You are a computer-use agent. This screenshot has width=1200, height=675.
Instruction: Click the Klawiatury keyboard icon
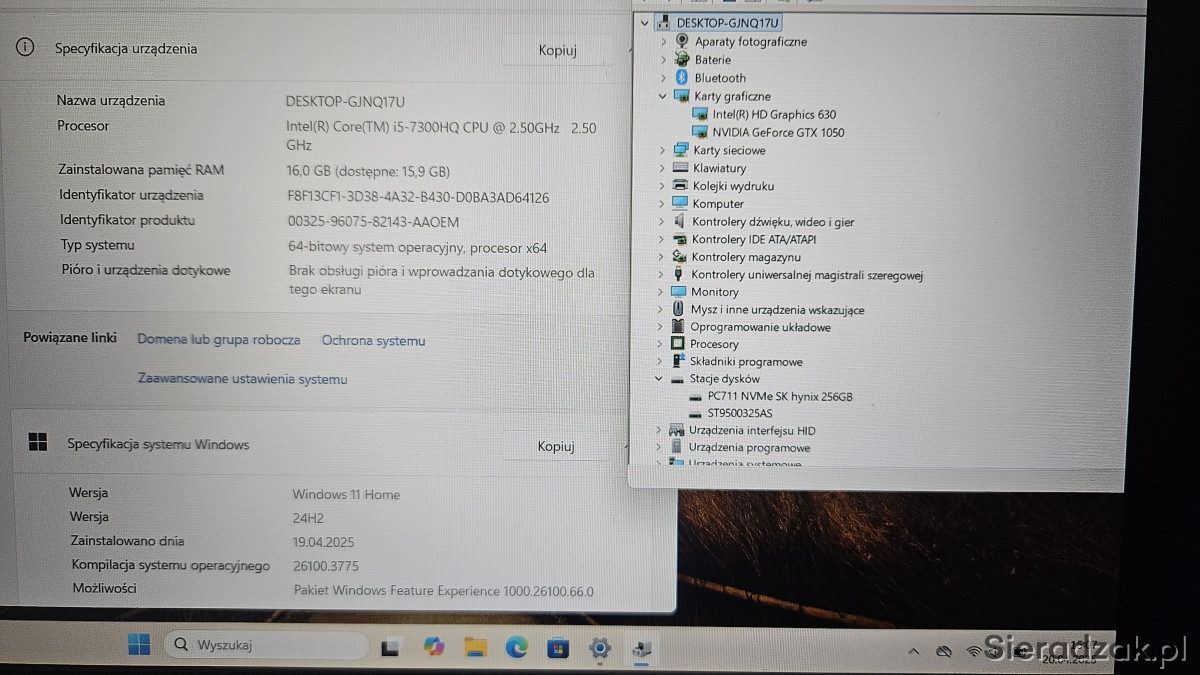[x=681, y=168]
